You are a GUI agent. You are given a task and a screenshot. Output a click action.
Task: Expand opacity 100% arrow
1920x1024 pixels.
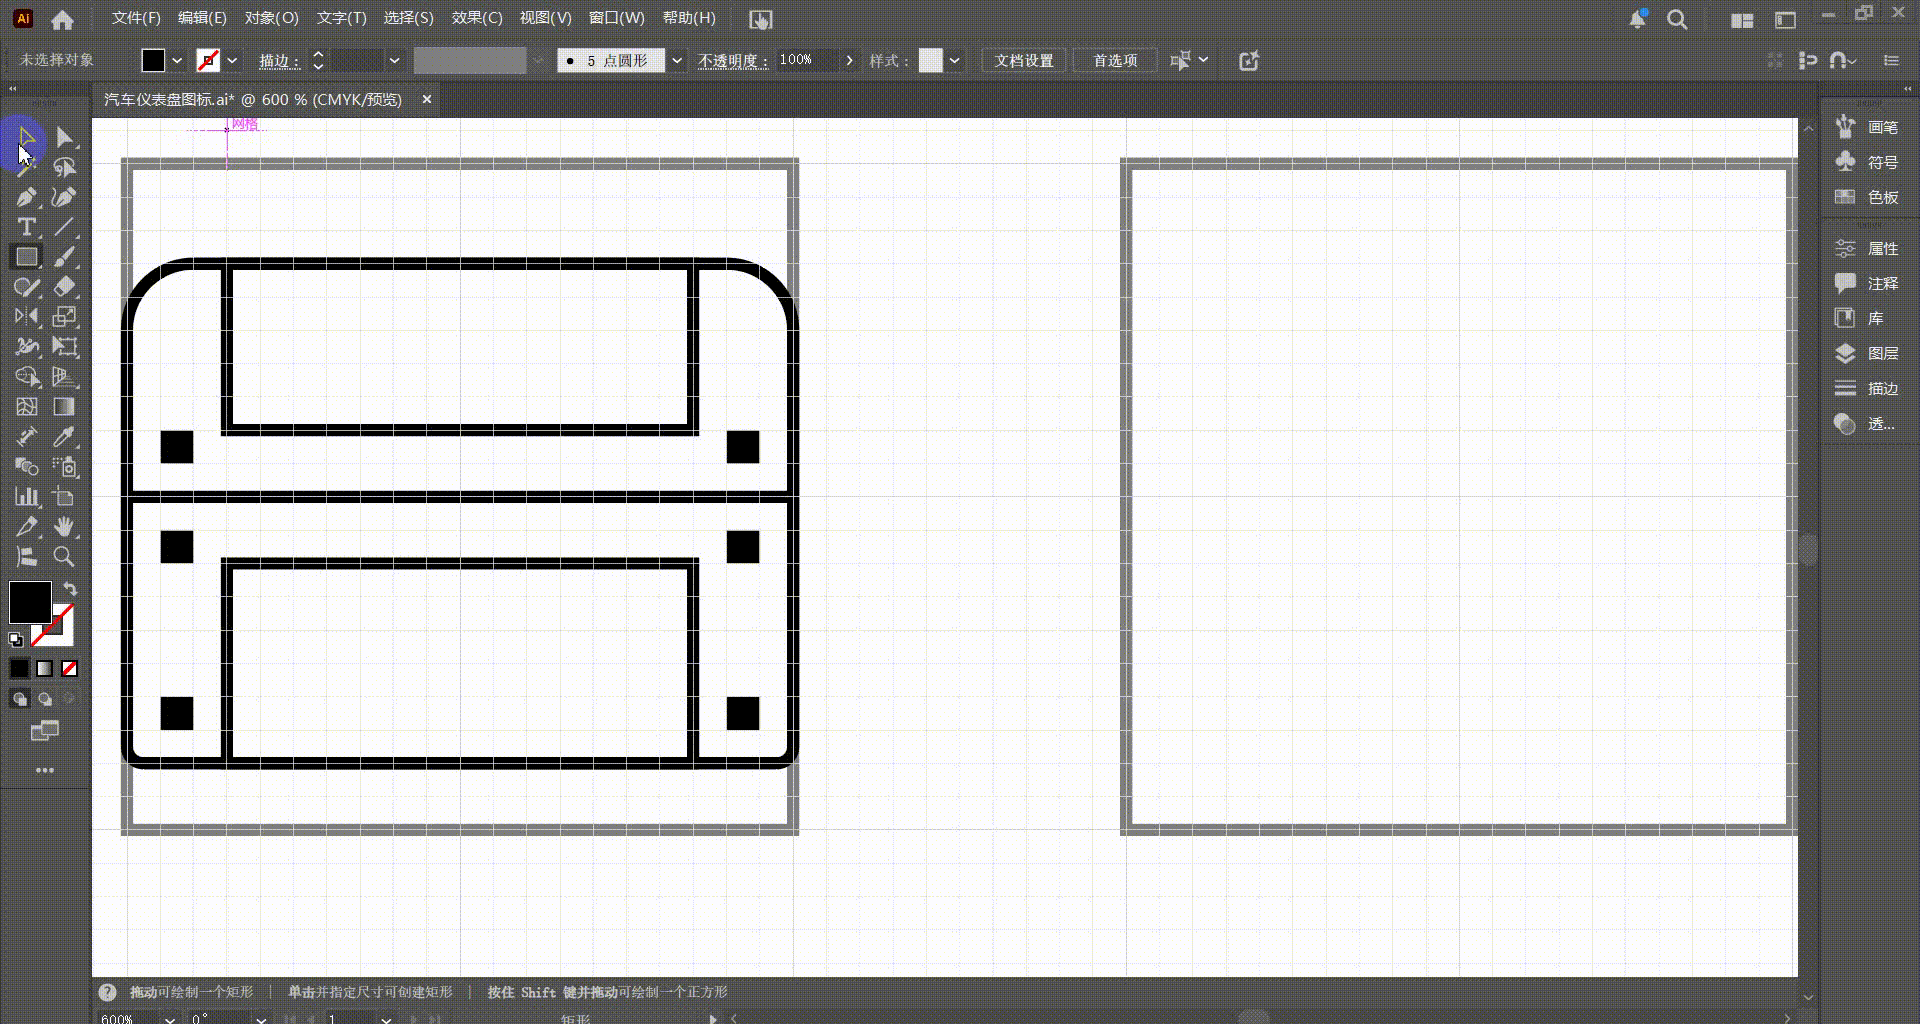(x=850, y=61)
